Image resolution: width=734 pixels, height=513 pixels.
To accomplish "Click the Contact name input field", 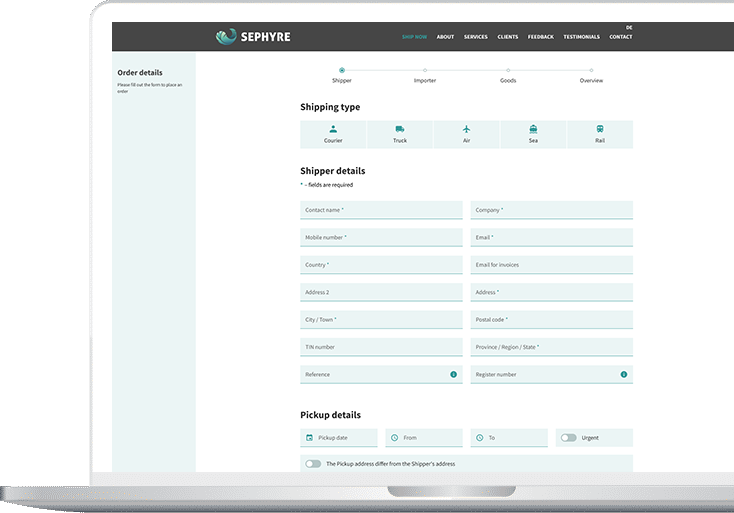I will click(381, 210).
